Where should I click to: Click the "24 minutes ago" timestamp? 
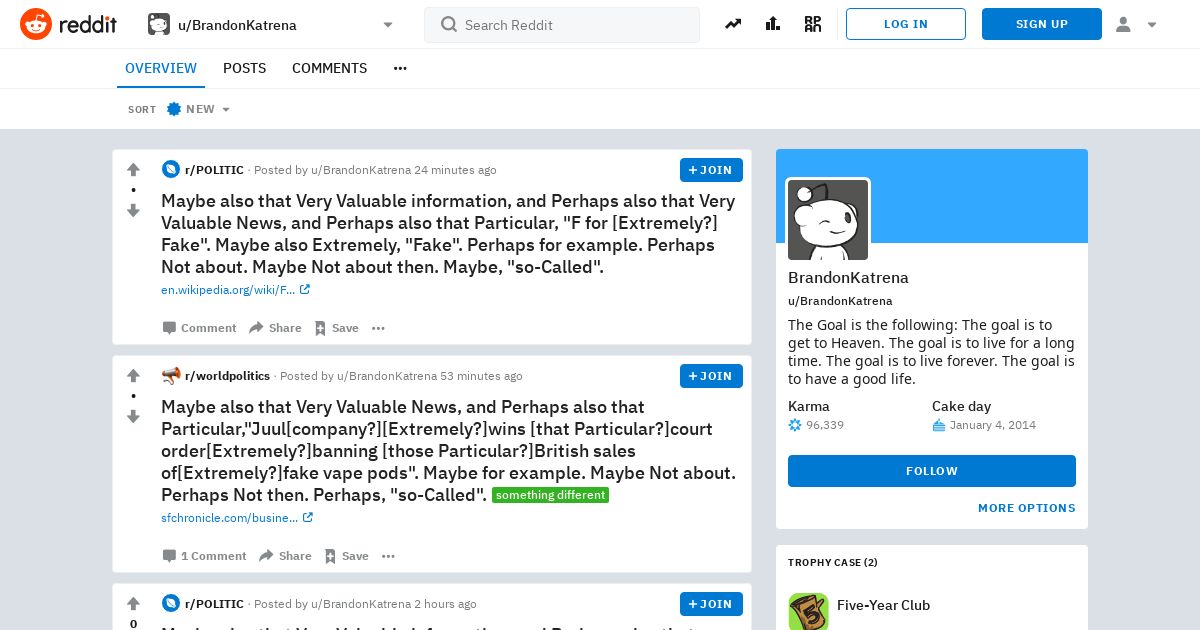(455, 170)
